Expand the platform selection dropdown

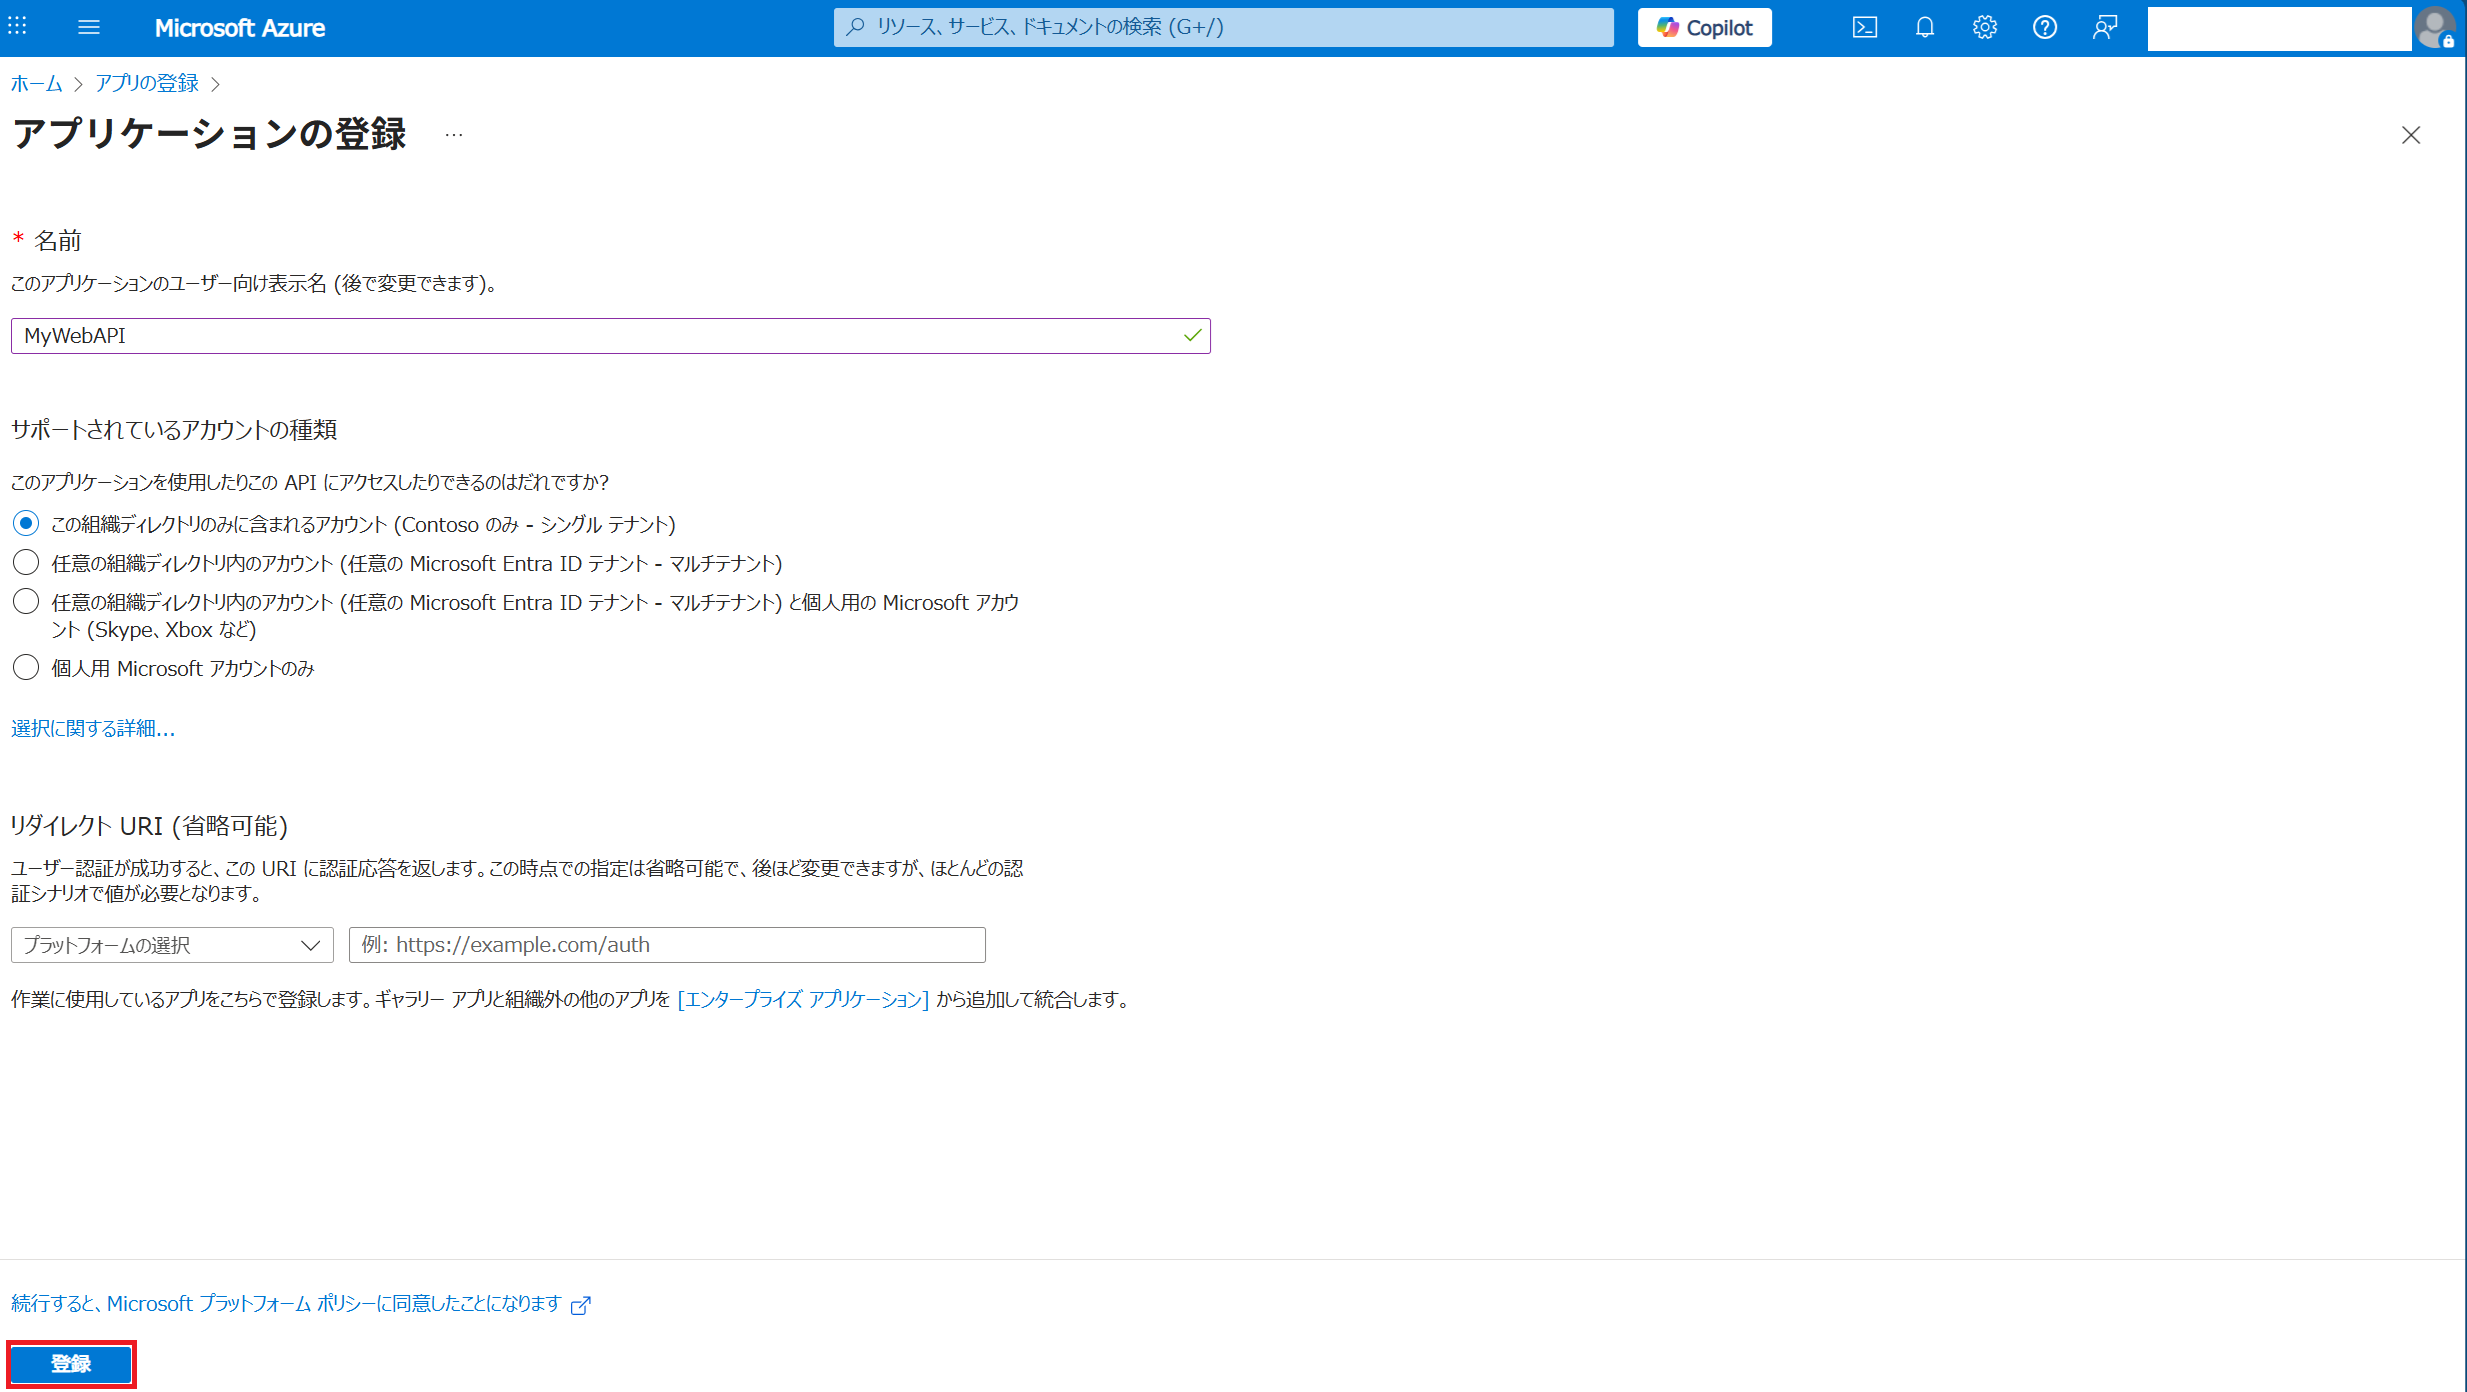(172, 945)
